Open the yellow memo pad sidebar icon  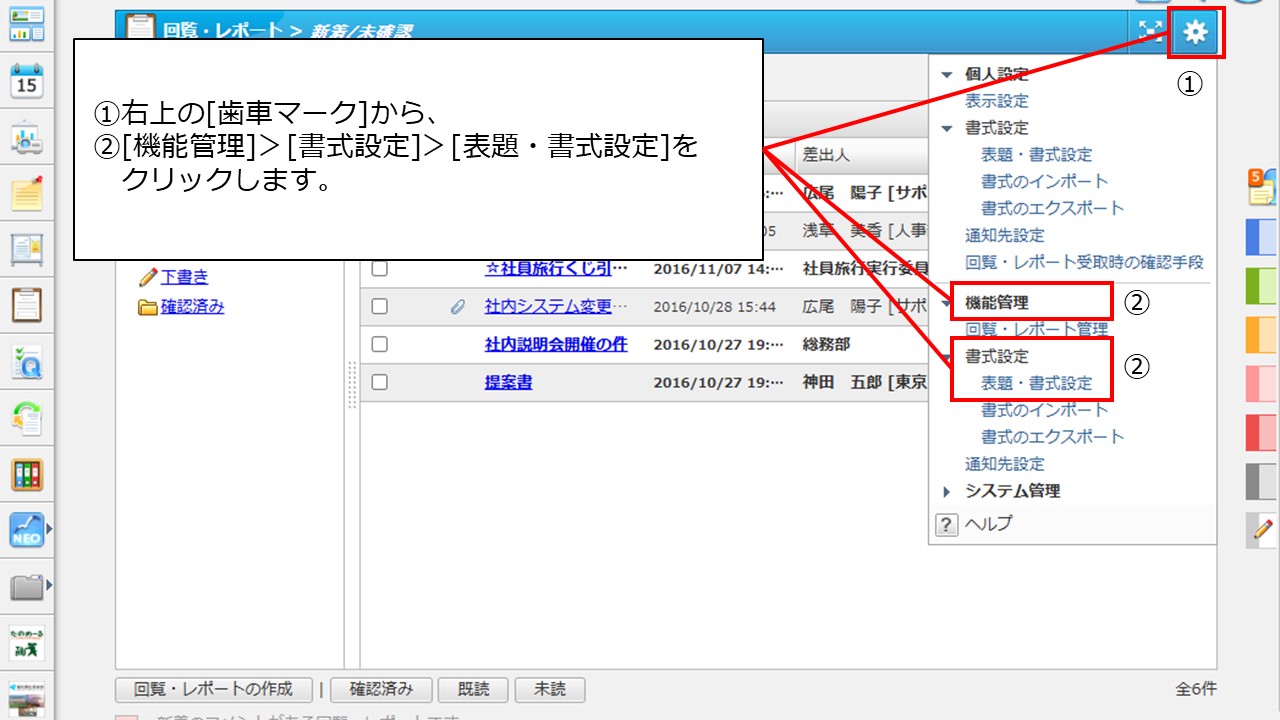pyautogui.click(x=27, y=193)
